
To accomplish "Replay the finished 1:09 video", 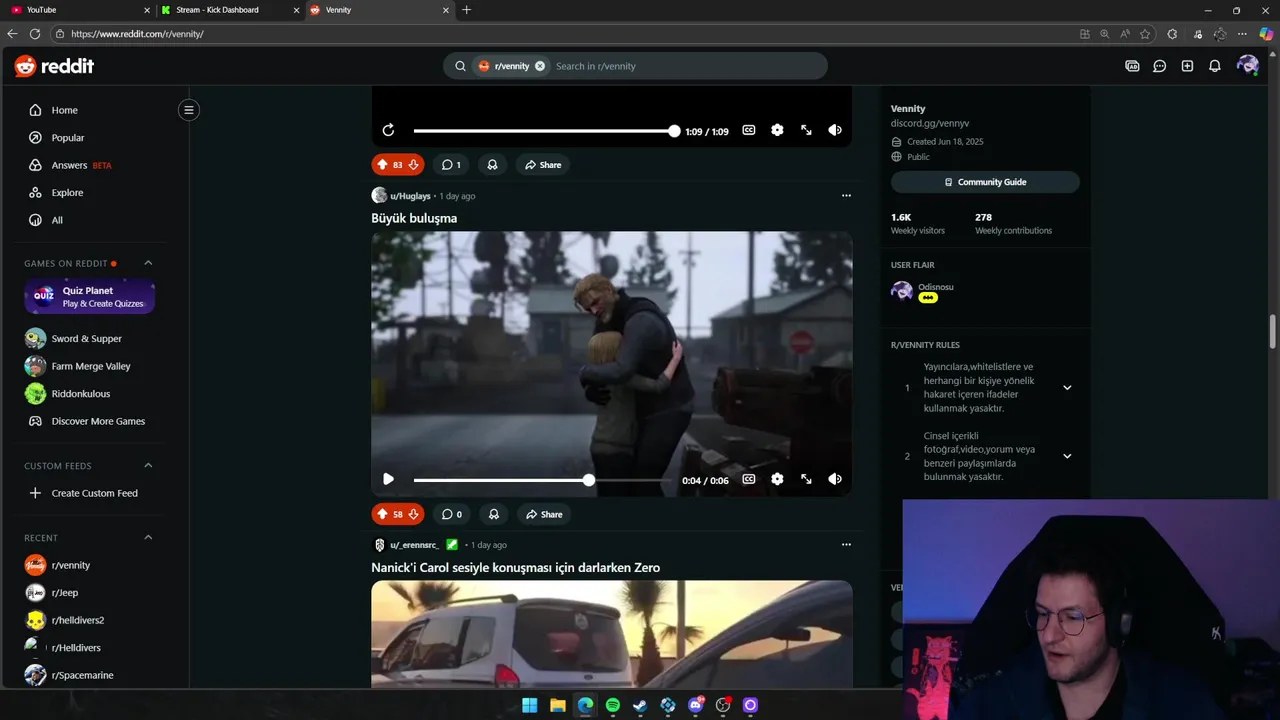I will 388,130.
